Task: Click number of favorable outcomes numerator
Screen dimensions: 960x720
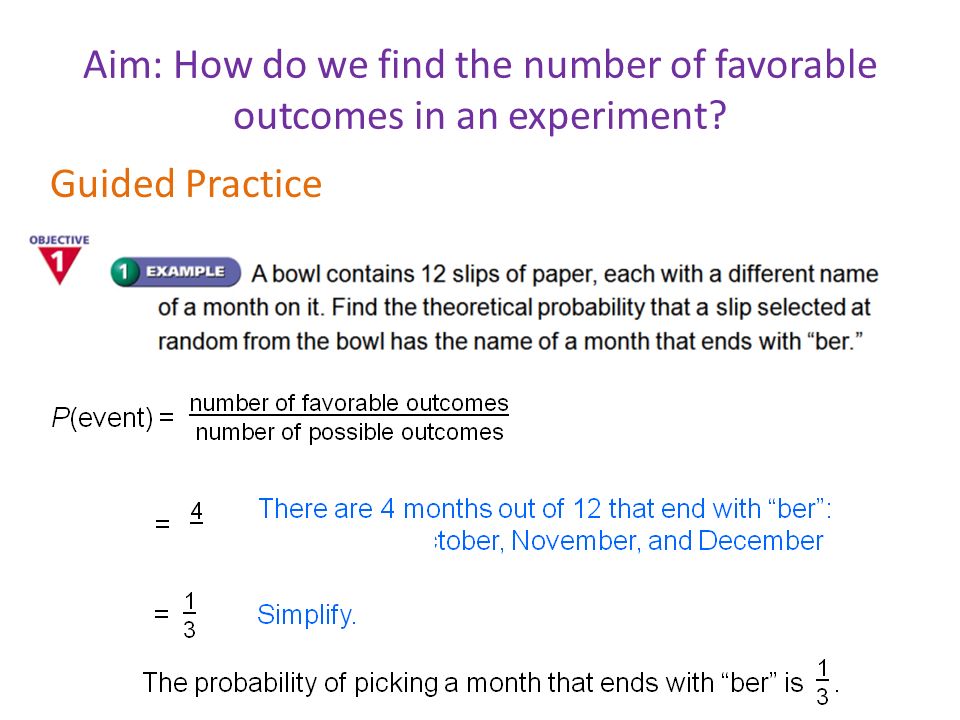Action: [x=349, y=403]
